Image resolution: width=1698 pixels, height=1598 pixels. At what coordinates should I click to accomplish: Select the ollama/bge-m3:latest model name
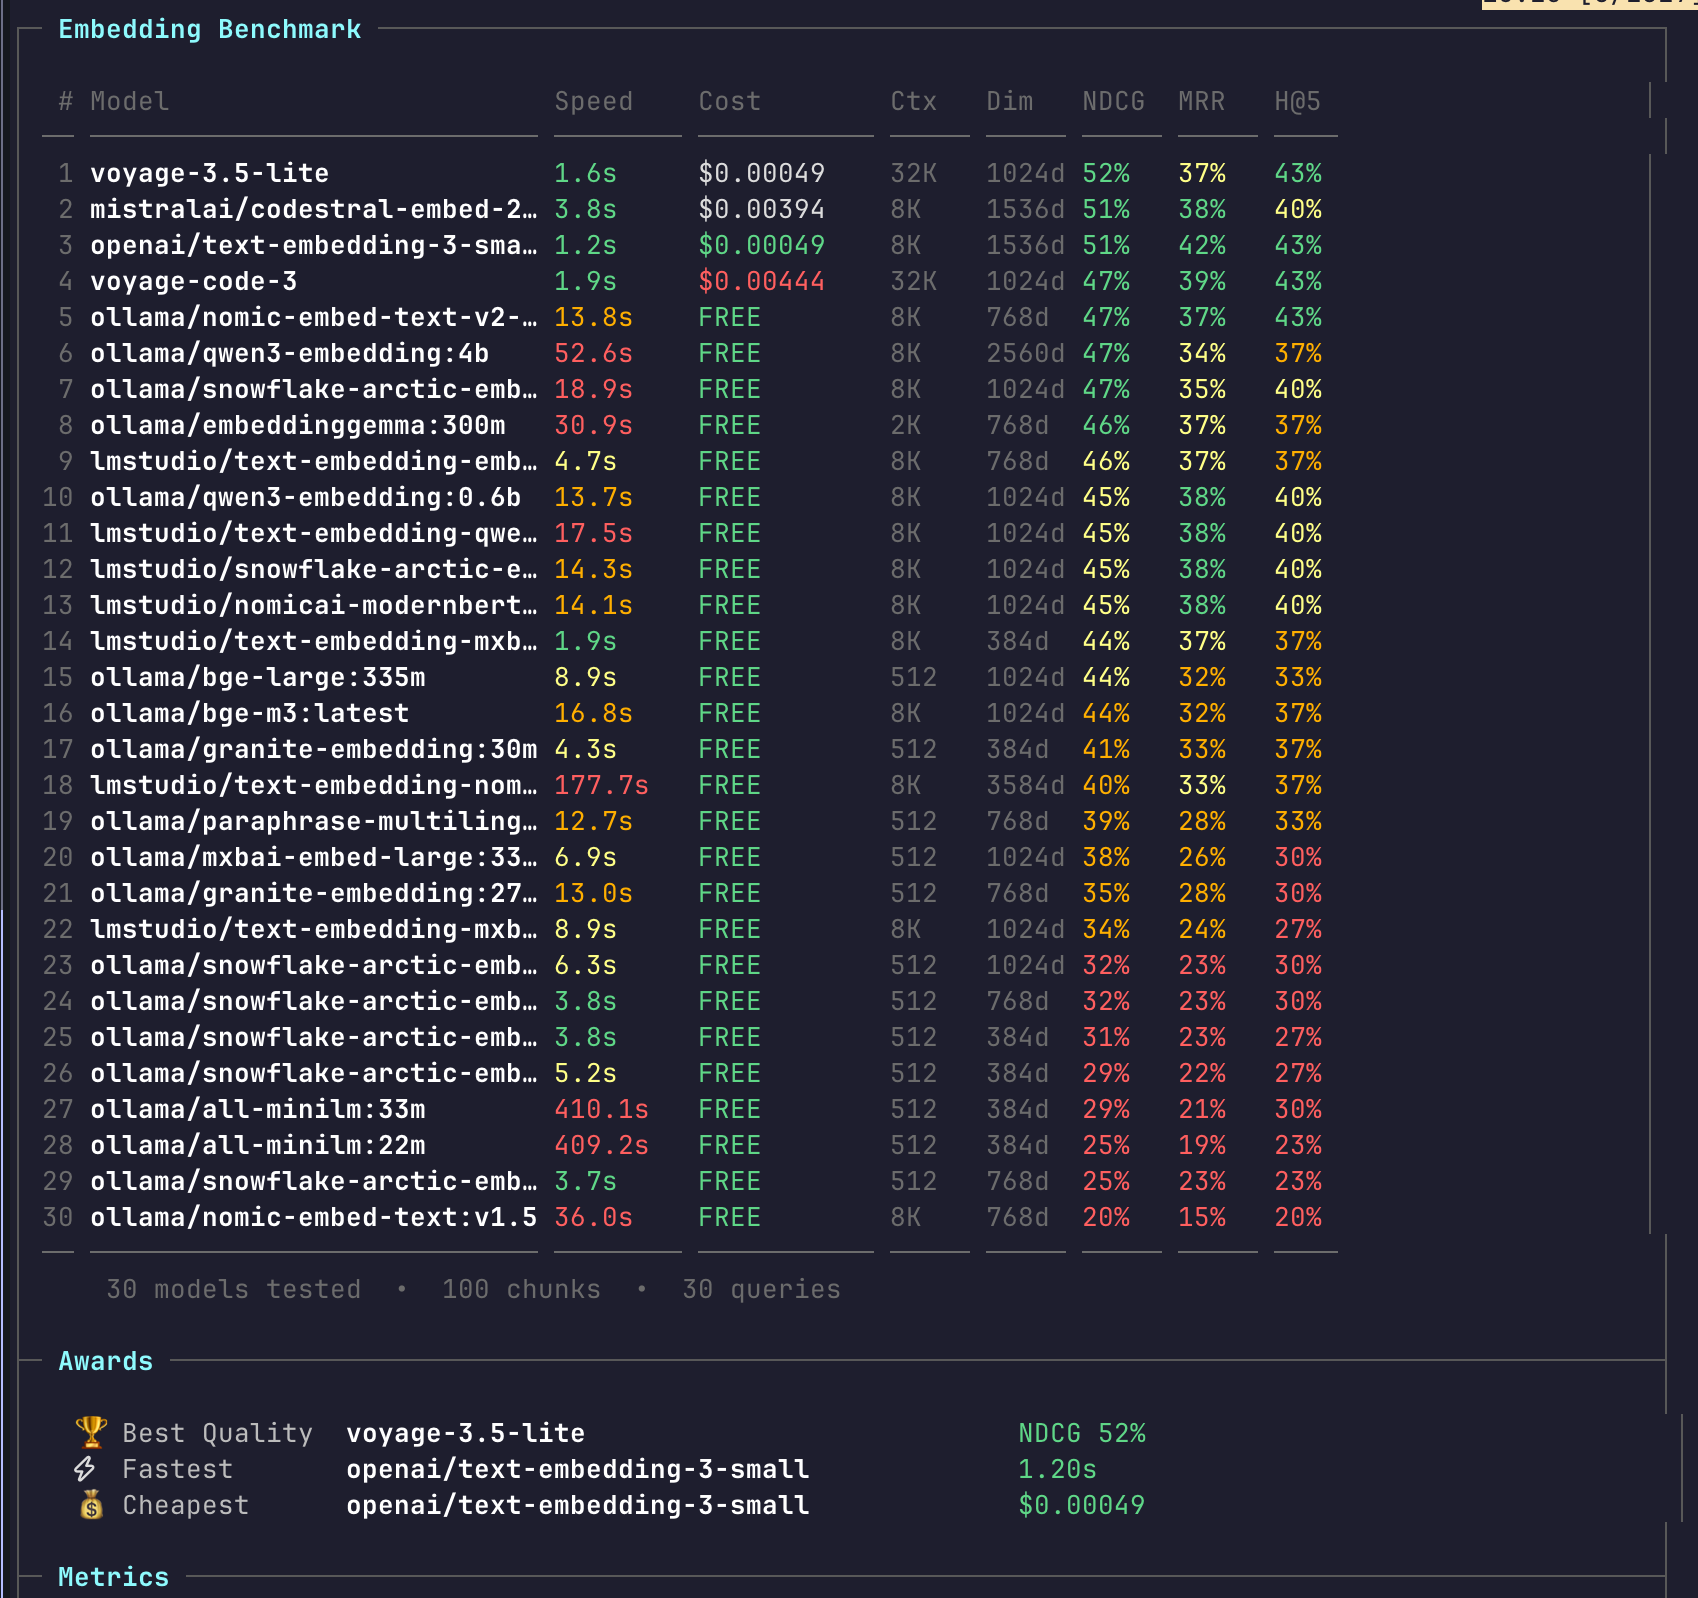point(250,713)
